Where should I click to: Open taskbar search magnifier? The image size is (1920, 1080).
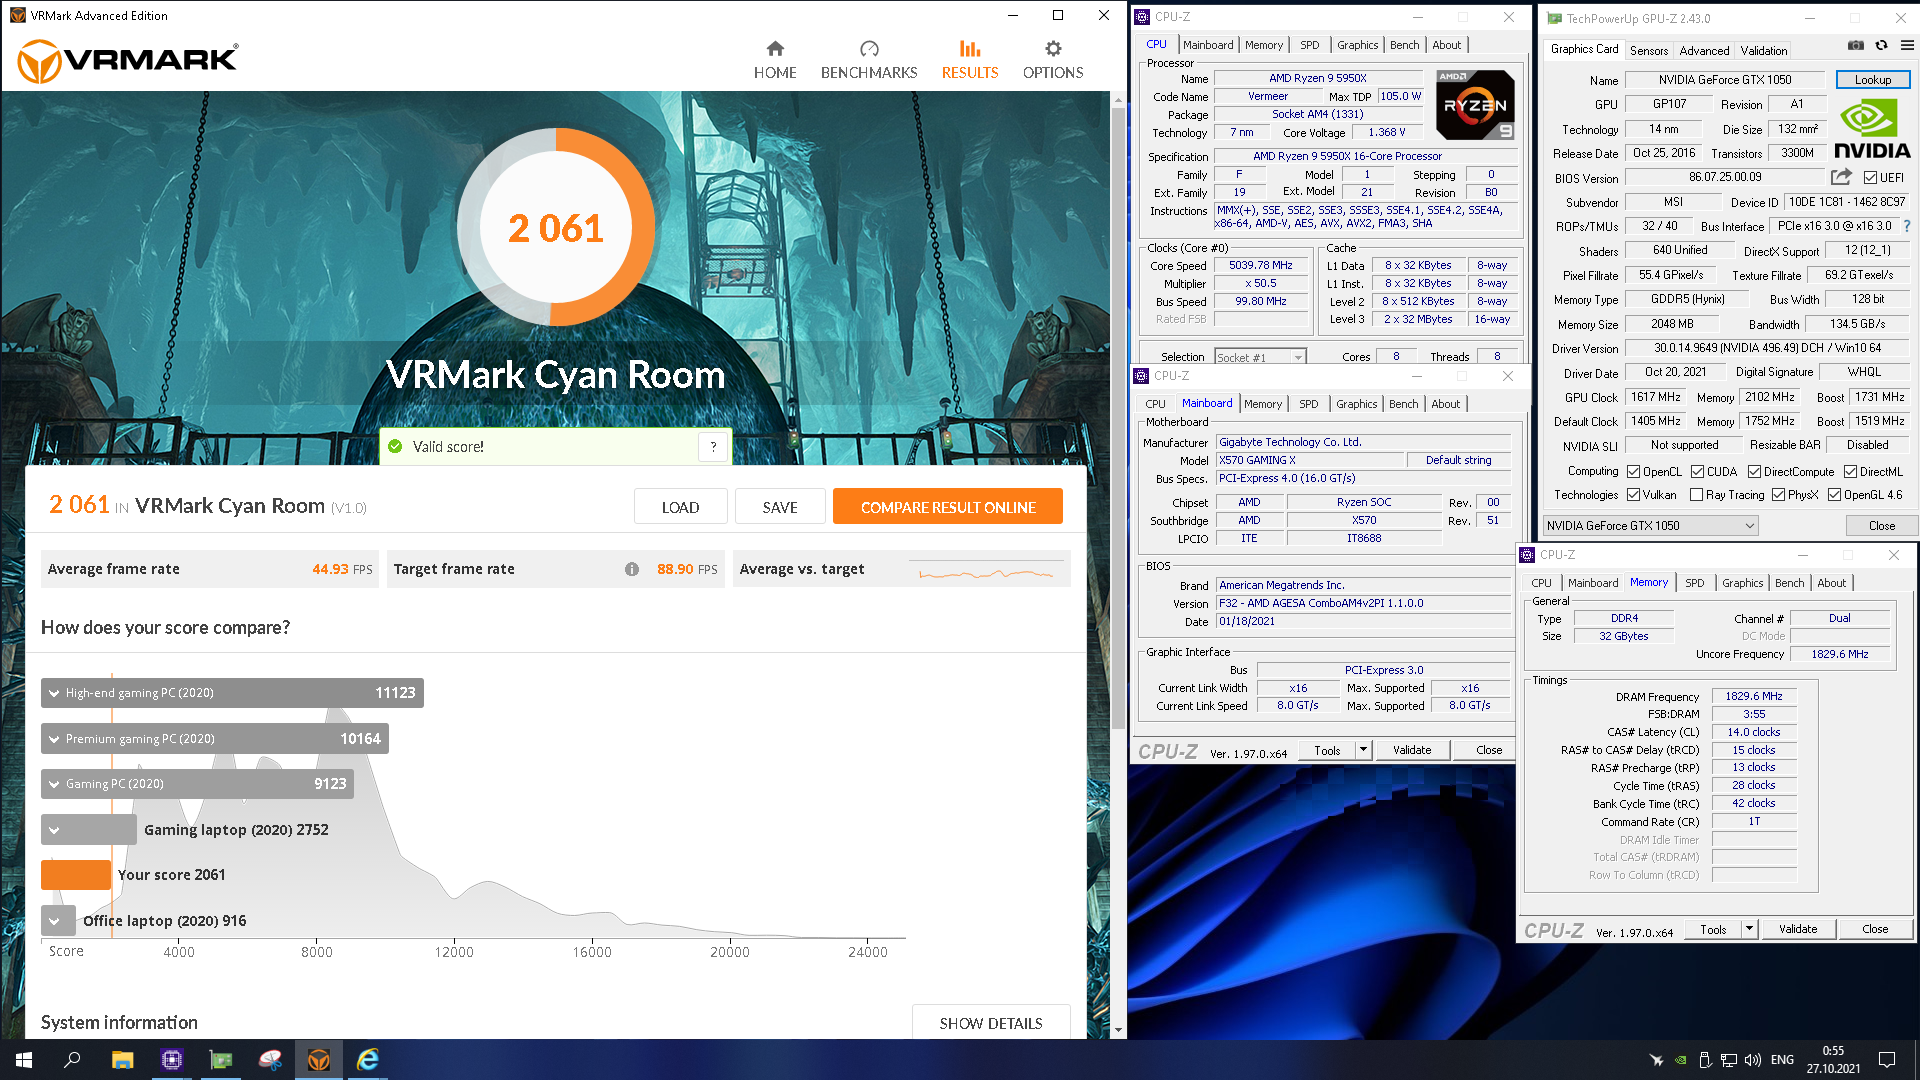point(72,1060)
